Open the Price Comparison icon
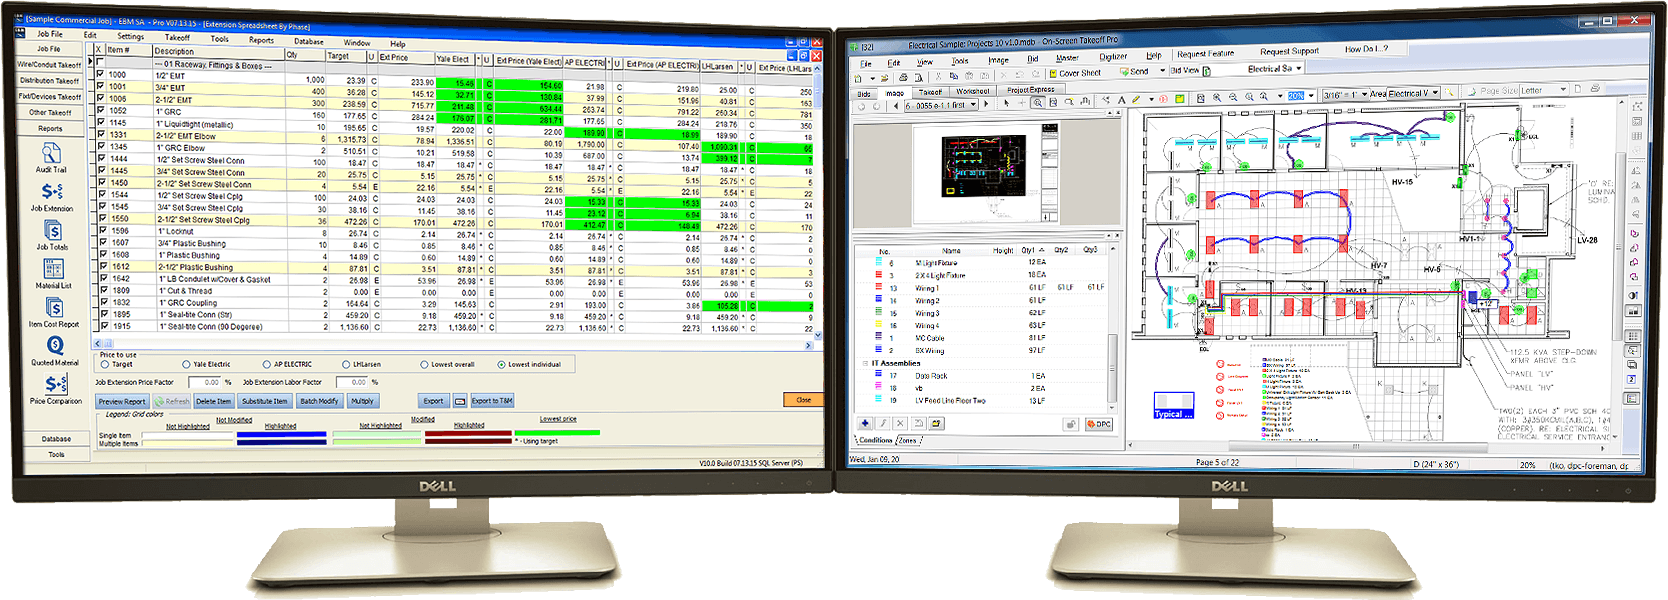Viewport: 1668px width, 600px height. pyautogui.click(x=56, y=384)
